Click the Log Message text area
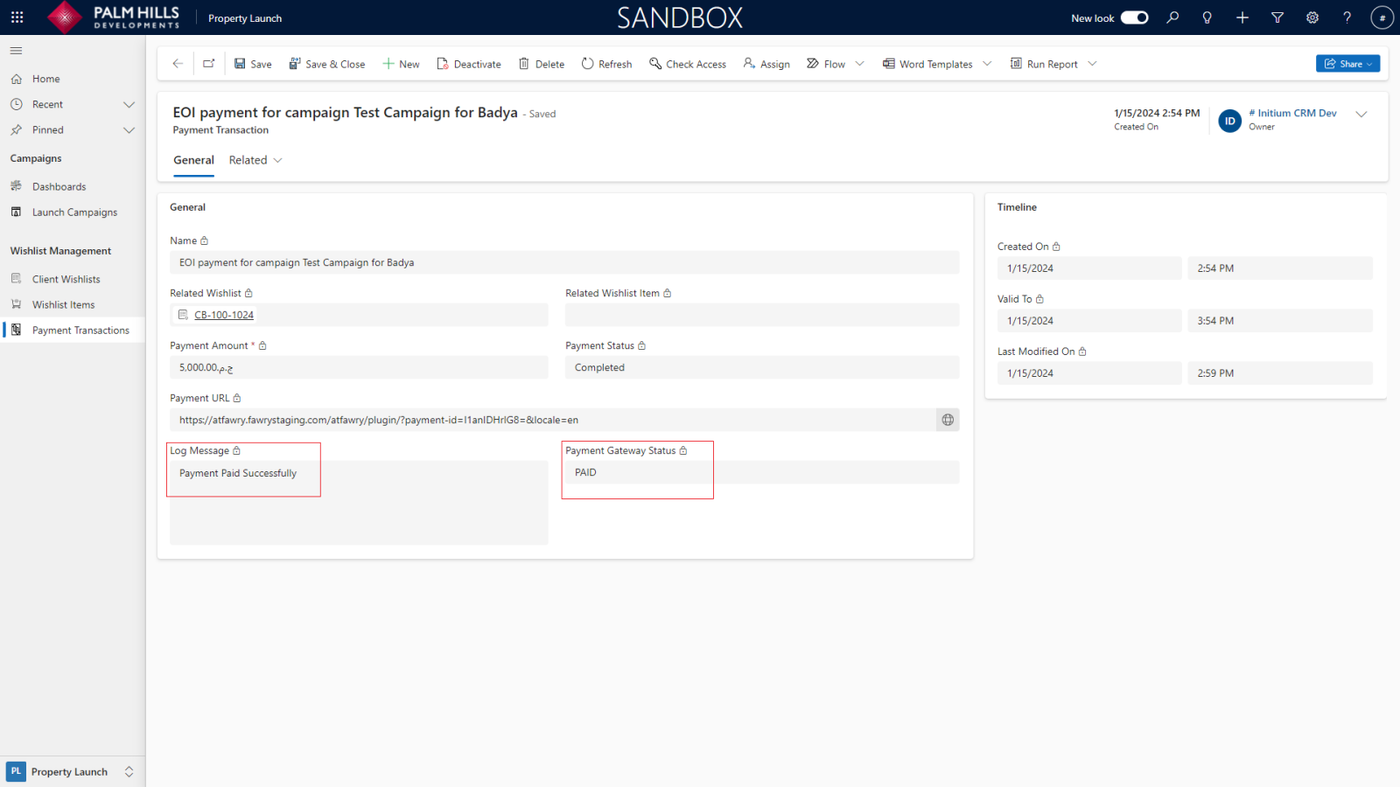Image resolution: width=1400 pixels, height=787 pixels. pyautogui.click(x=359, y=503)
